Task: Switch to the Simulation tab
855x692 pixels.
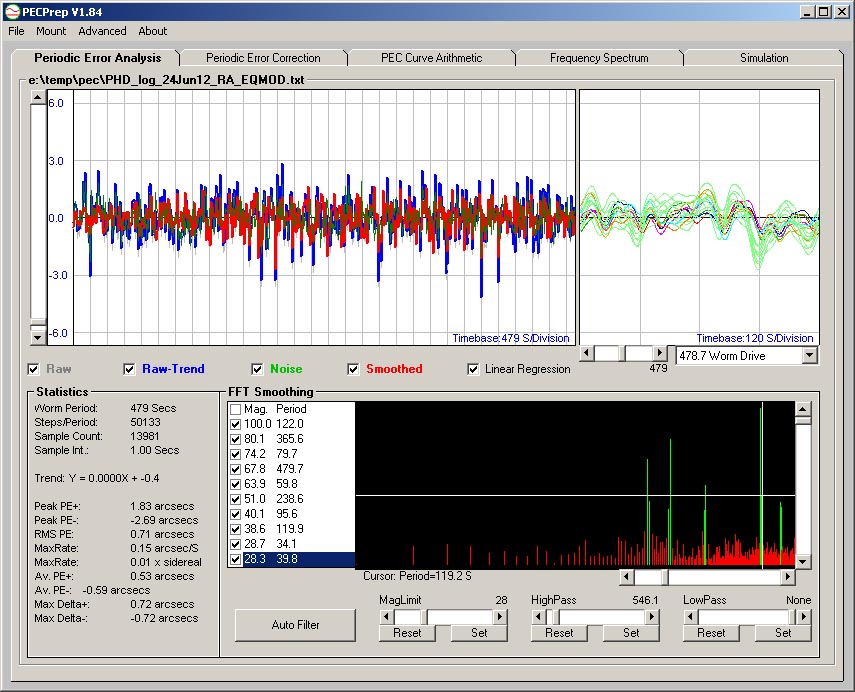Action: tap(764, 58)
